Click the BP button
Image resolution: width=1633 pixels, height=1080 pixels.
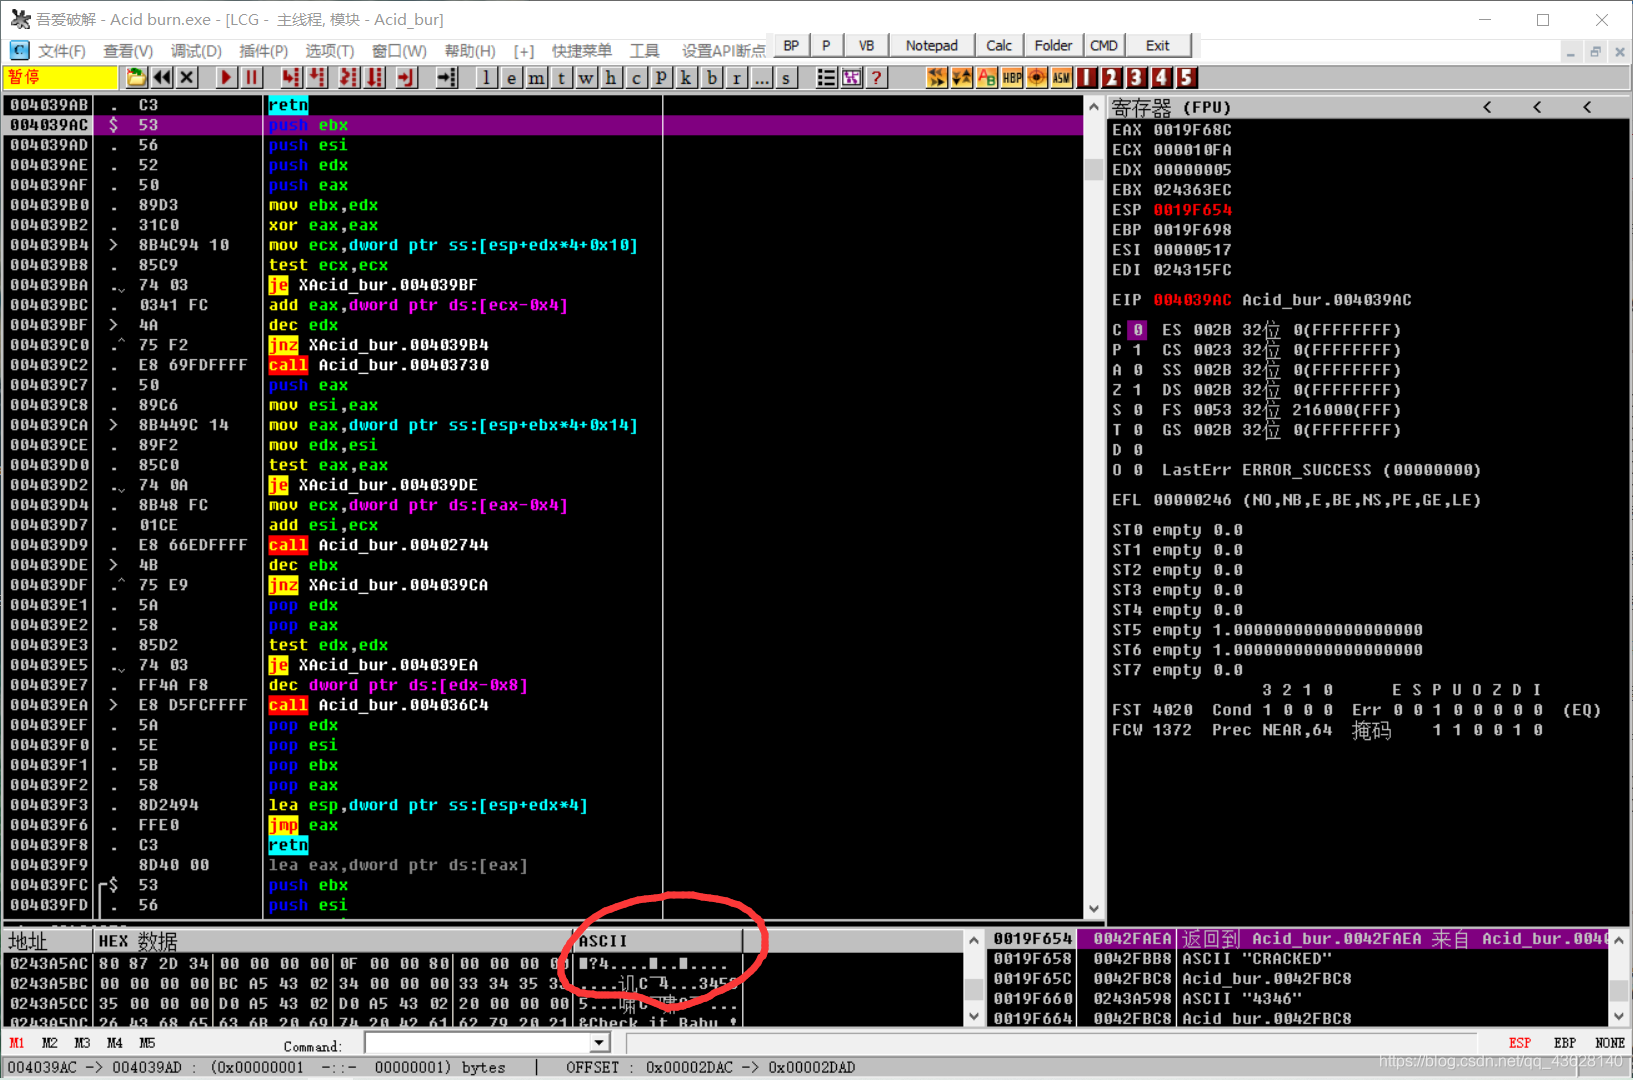click(x=791, y=45)
